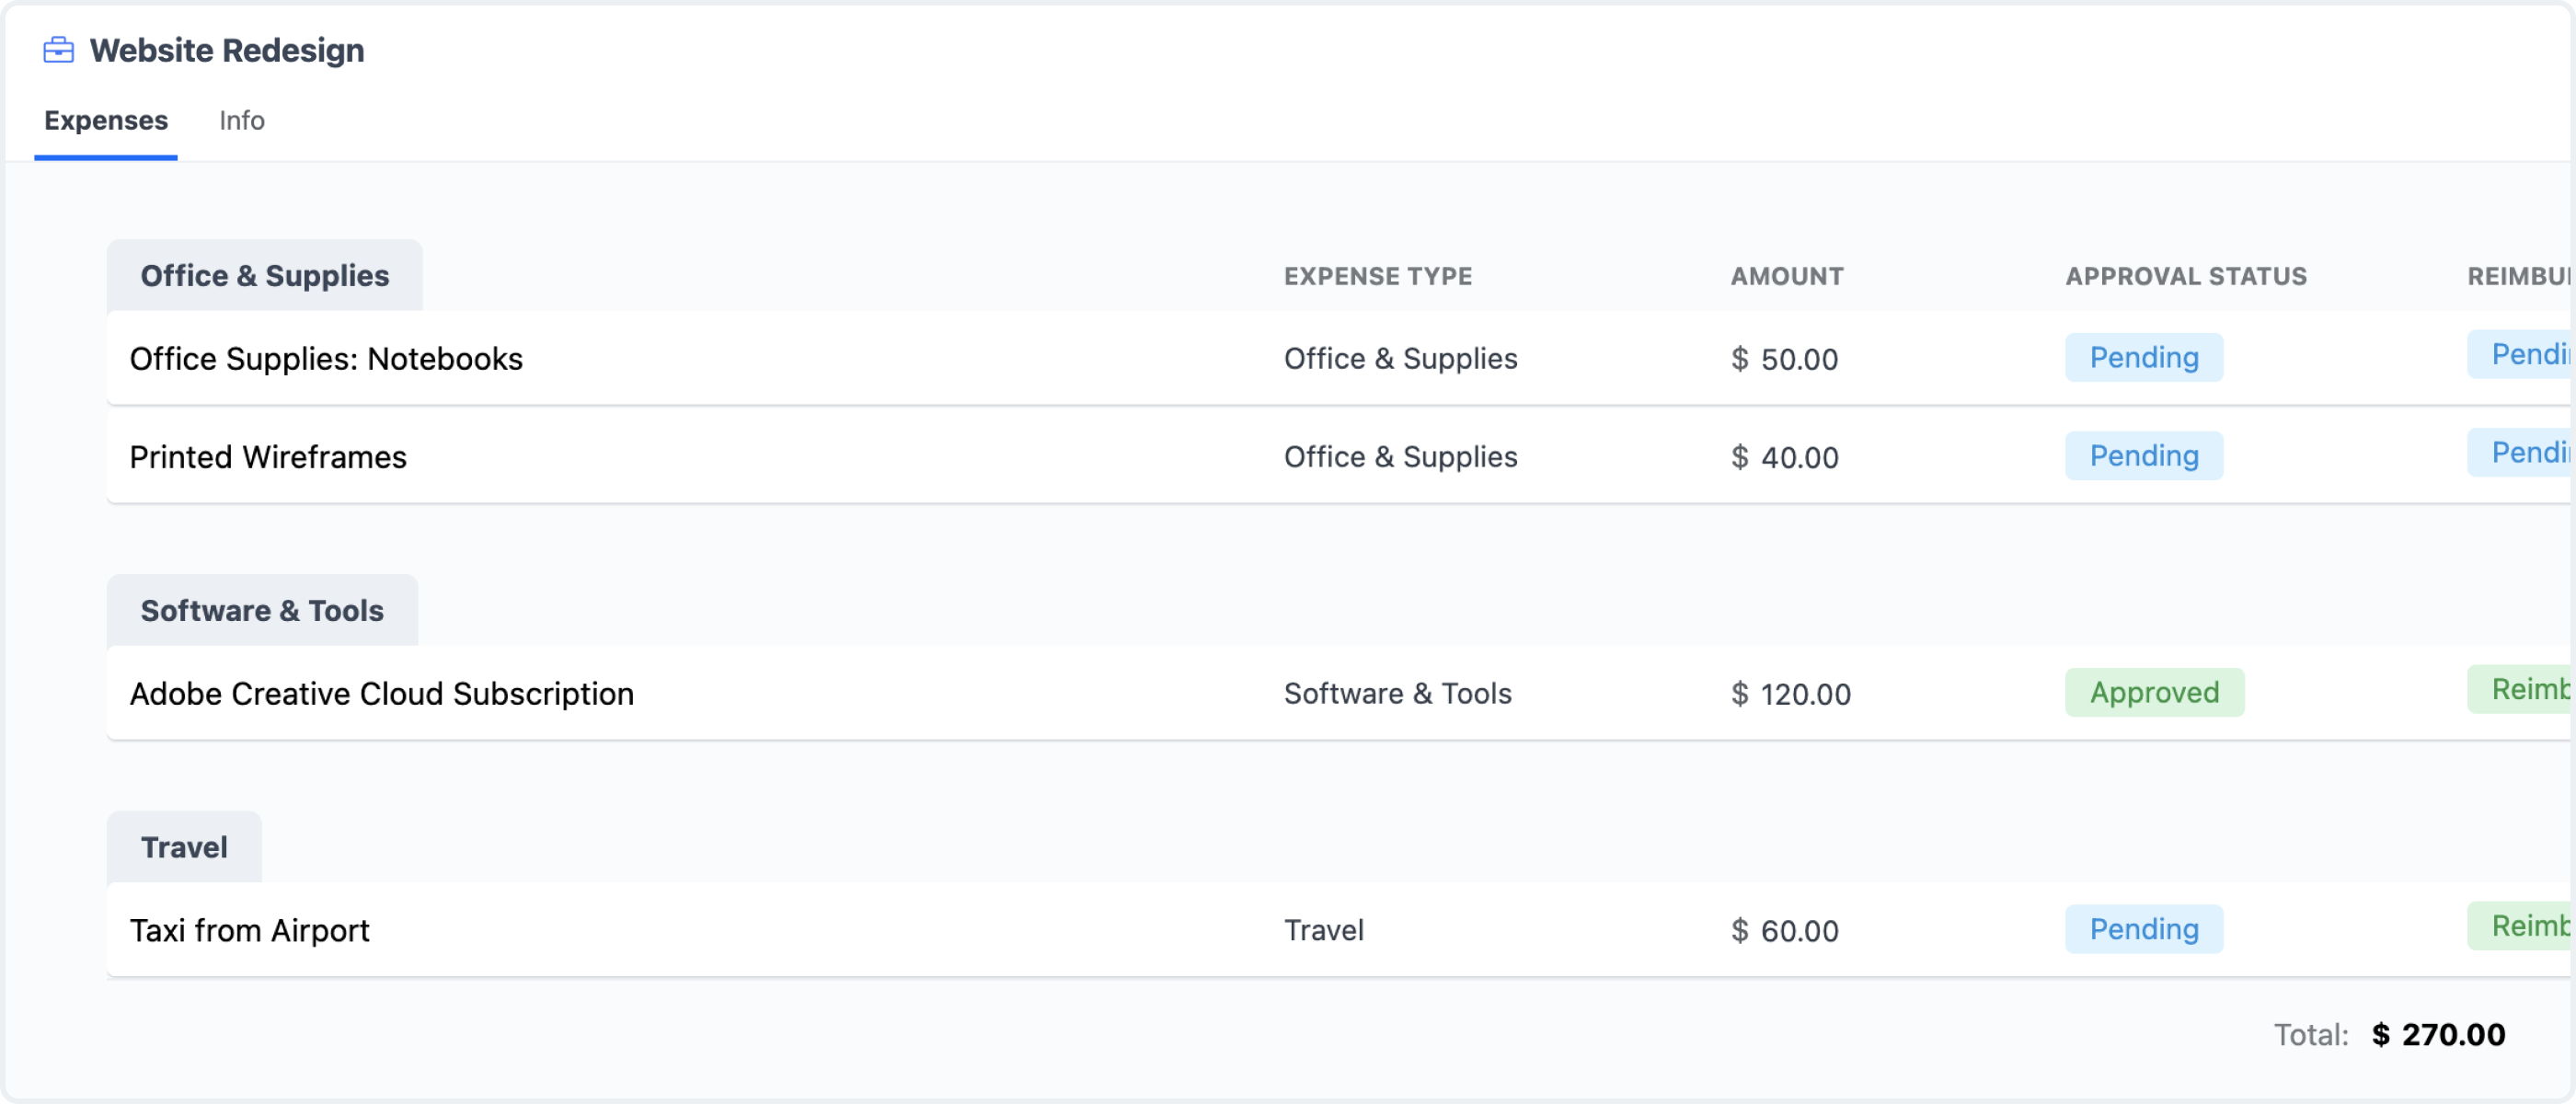Click the Approved status on Adobe Creative Cloud Subscription
Image resolution: width=2576 pixels, height=1104 pixels.
click(x=2155, y=692)
